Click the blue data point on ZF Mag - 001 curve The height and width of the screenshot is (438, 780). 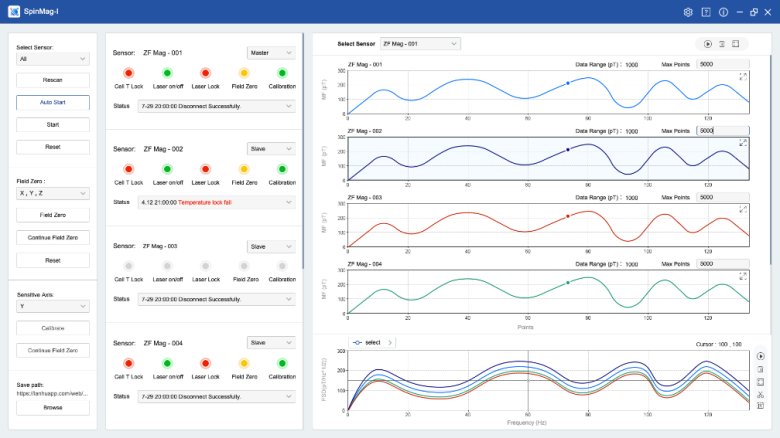click(x=568, y=83)
